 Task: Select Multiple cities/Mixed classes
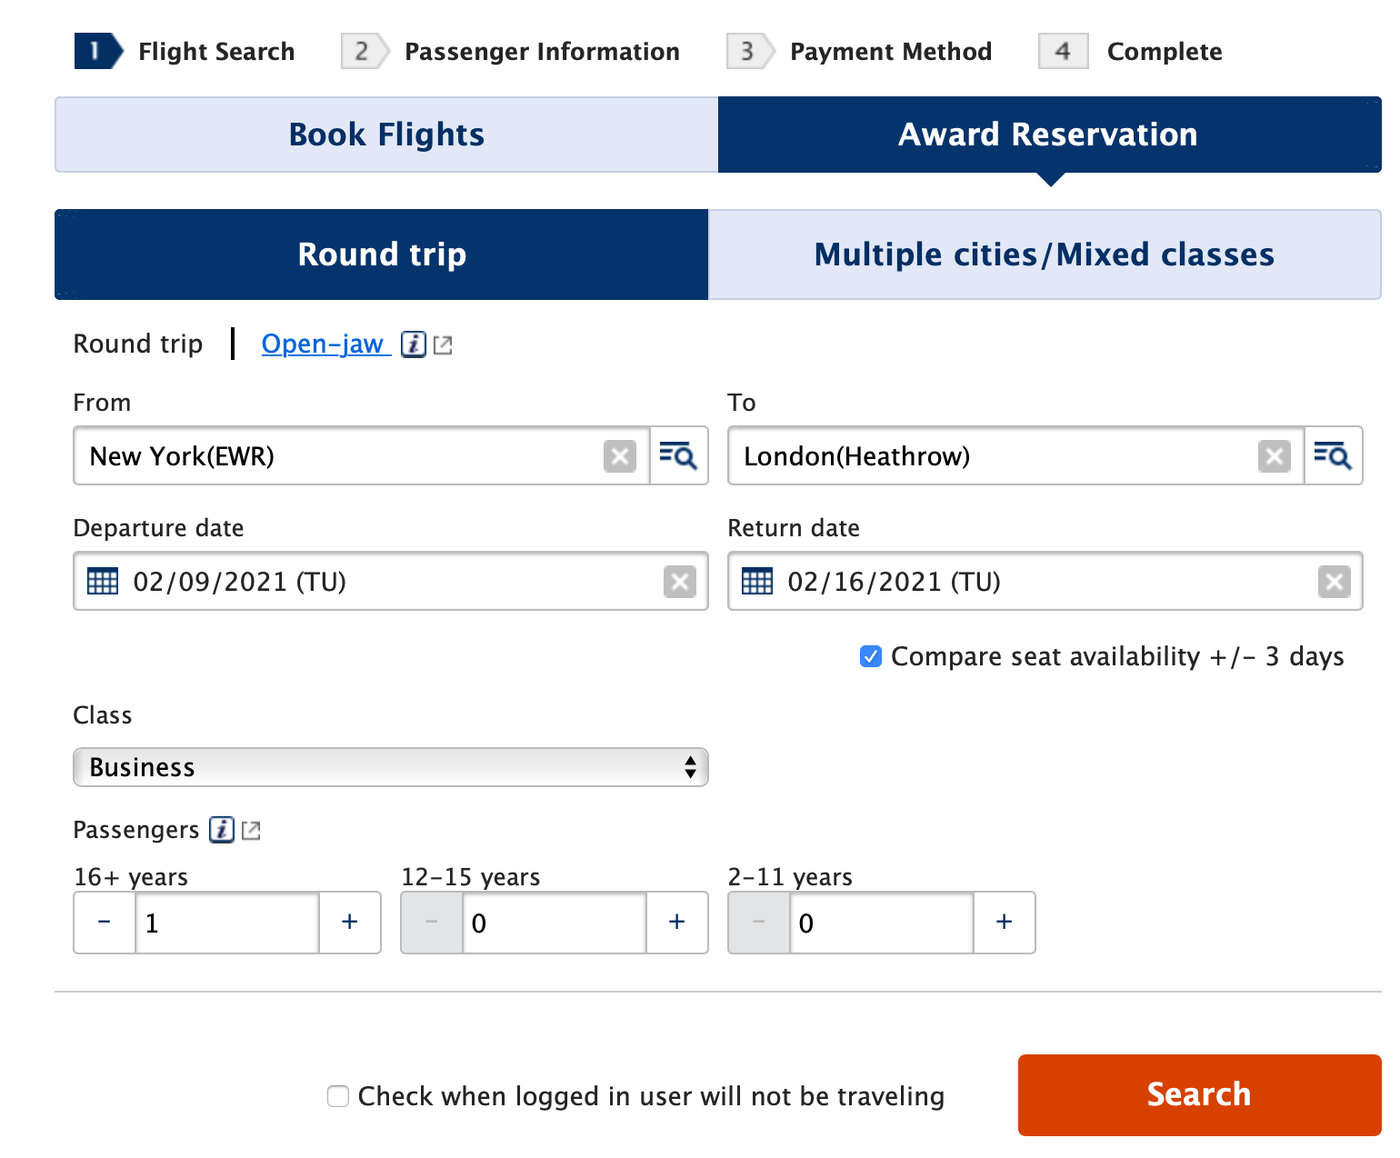click(1044, 254)
